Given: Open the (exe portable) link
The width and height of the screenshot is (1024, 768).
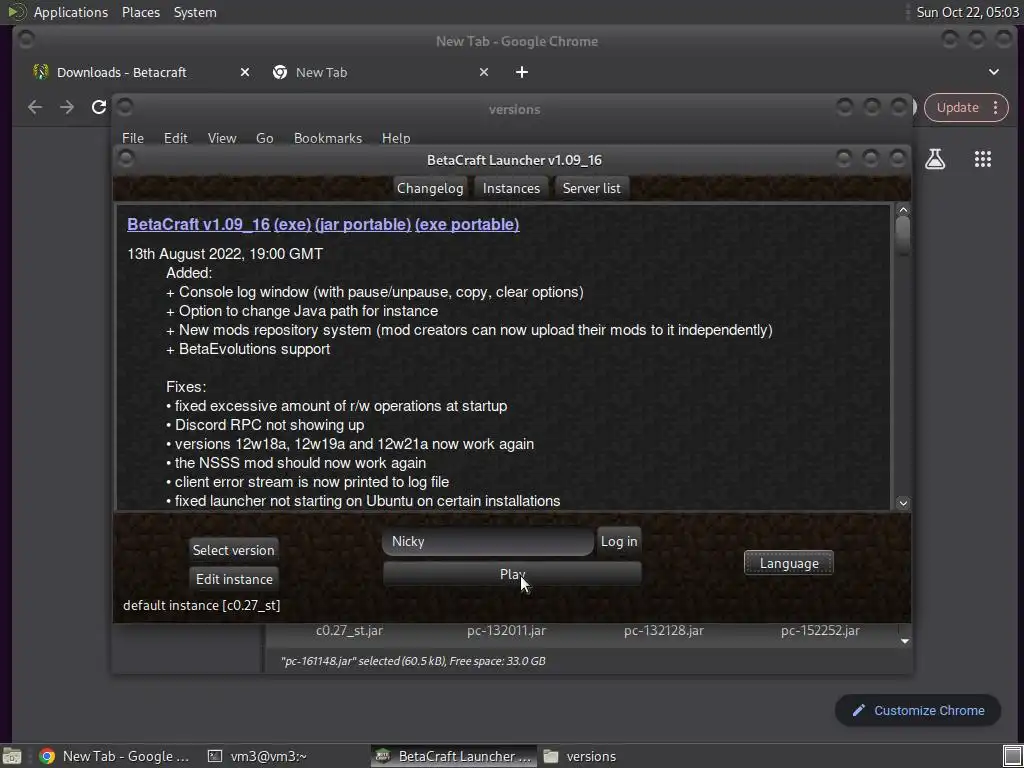Looking at the screenshot, I should click(467, 224).
